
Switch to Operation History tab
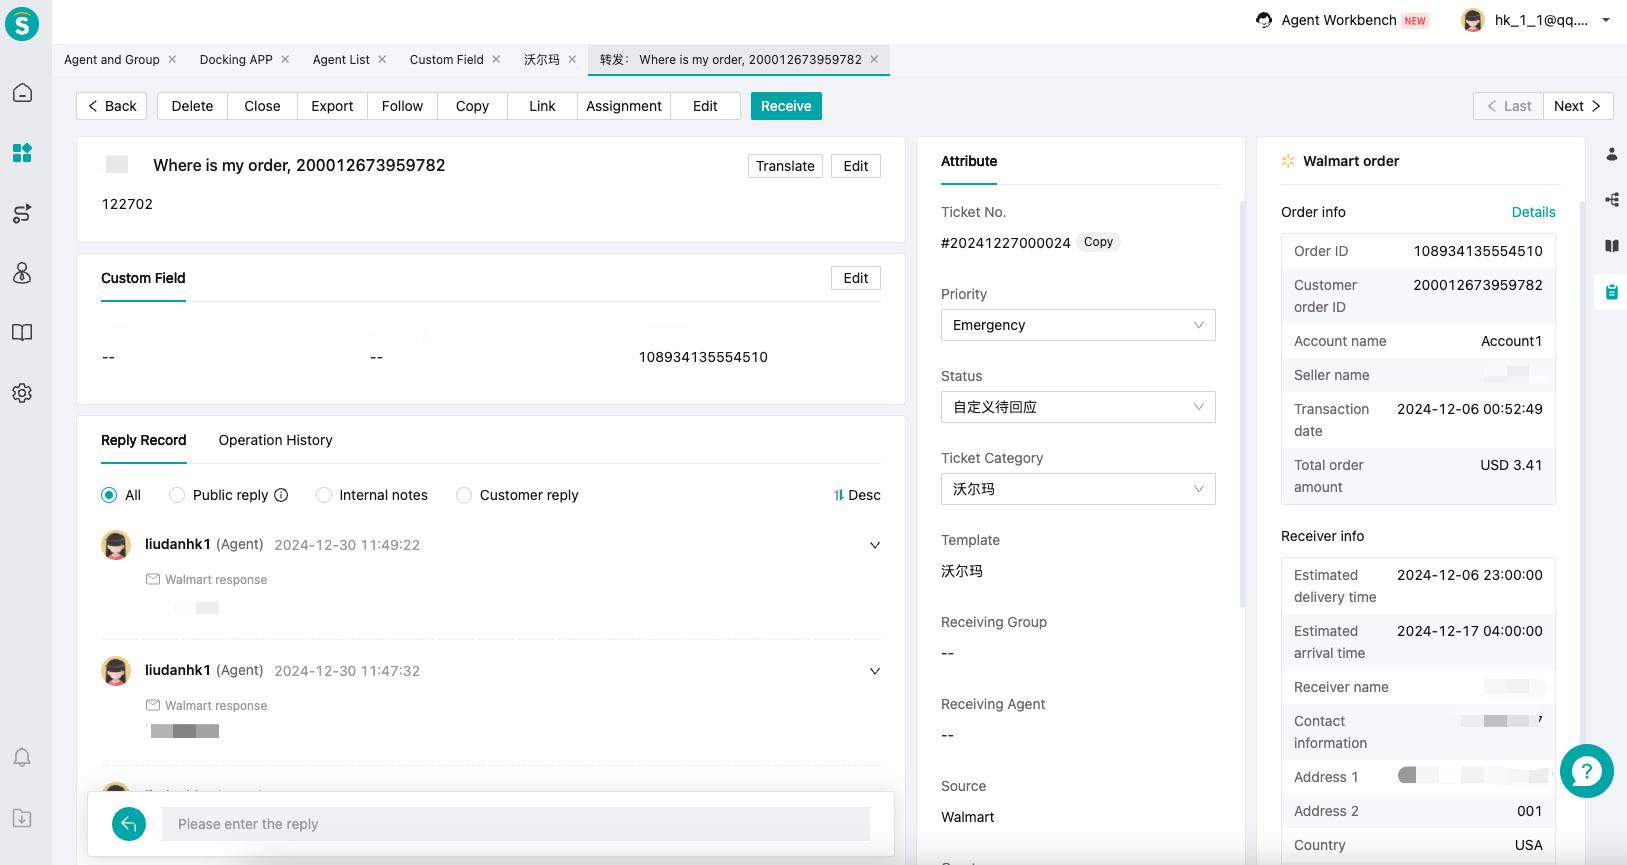[276, 440]
